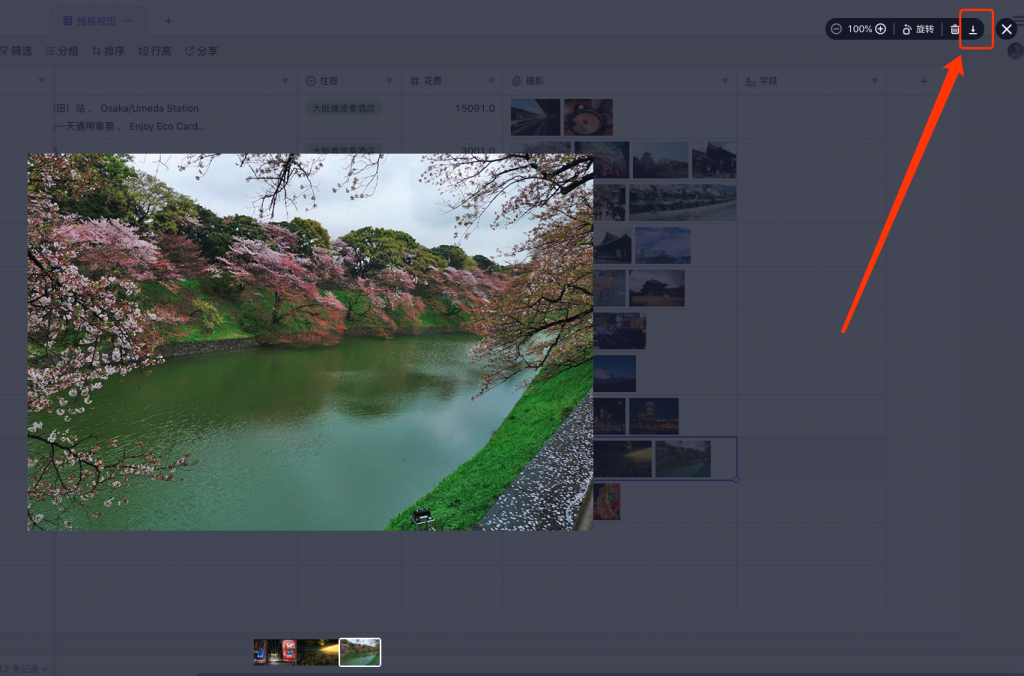This screenshot has width=1024, height=676.
Task: Delete the image with trash icon
Action: pyautogui.click(x=955, y=29)
